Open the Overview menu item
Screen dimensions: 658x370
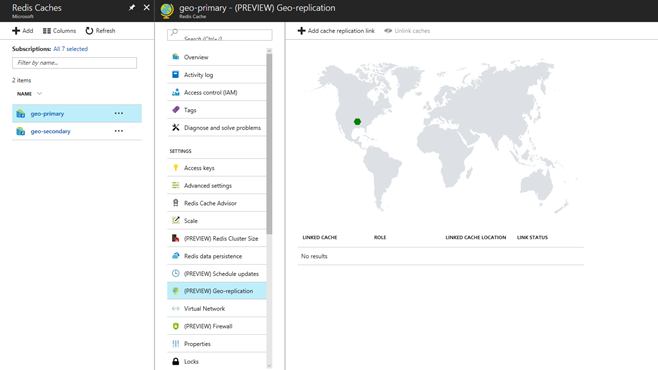[217, 57]
